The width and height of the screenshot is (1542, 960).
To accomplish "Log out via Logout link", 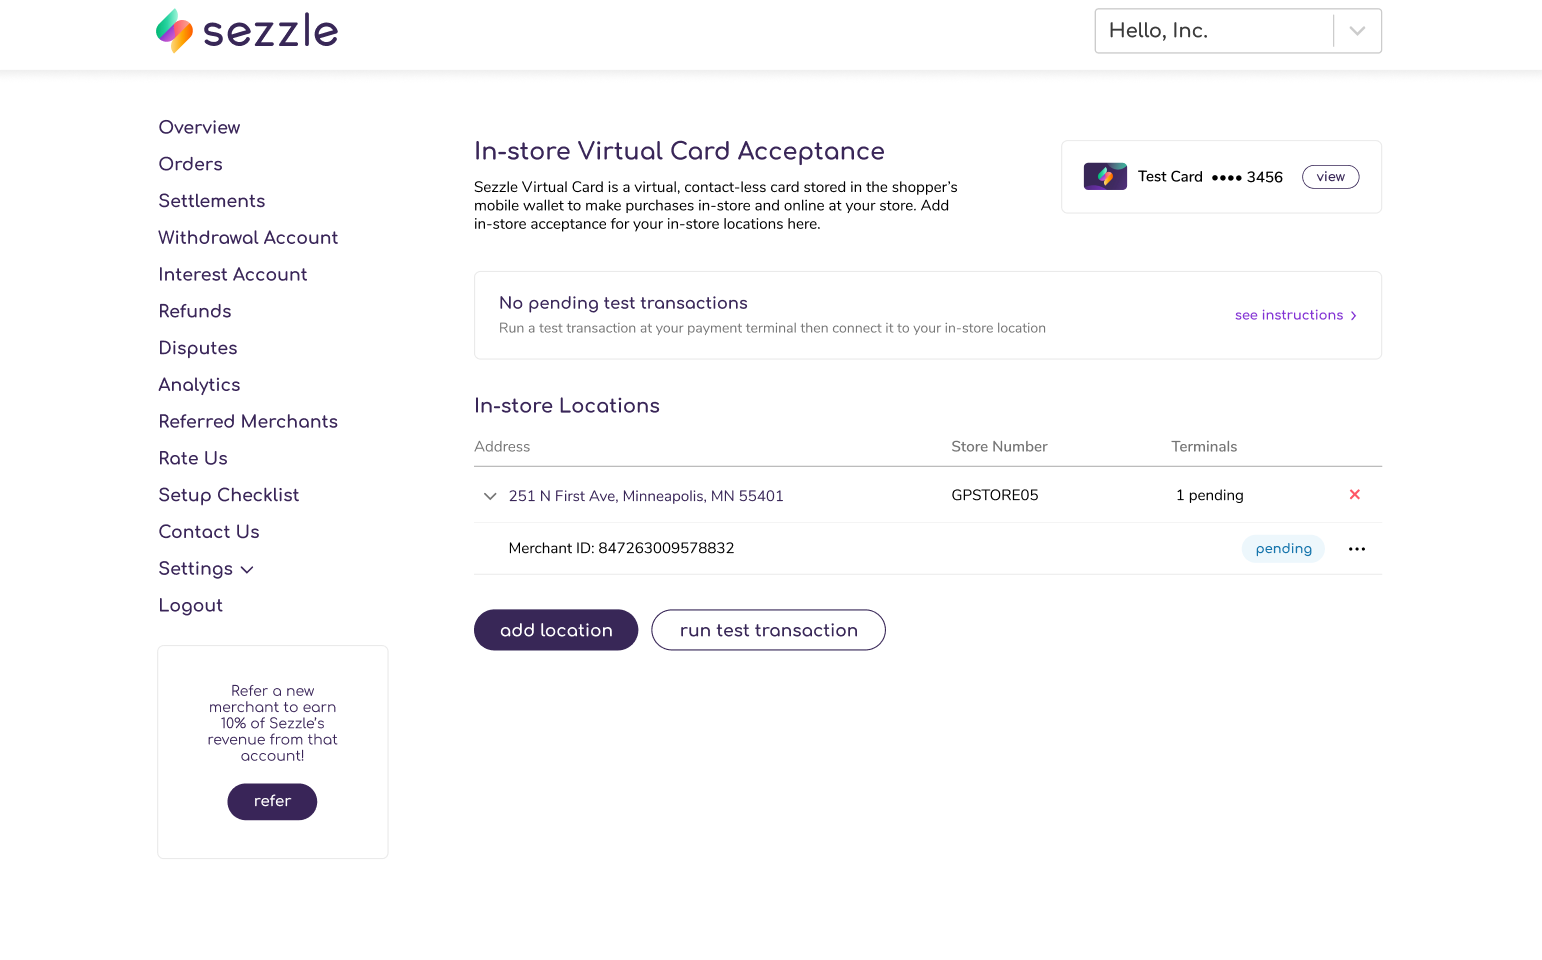I will coord(190,606).
